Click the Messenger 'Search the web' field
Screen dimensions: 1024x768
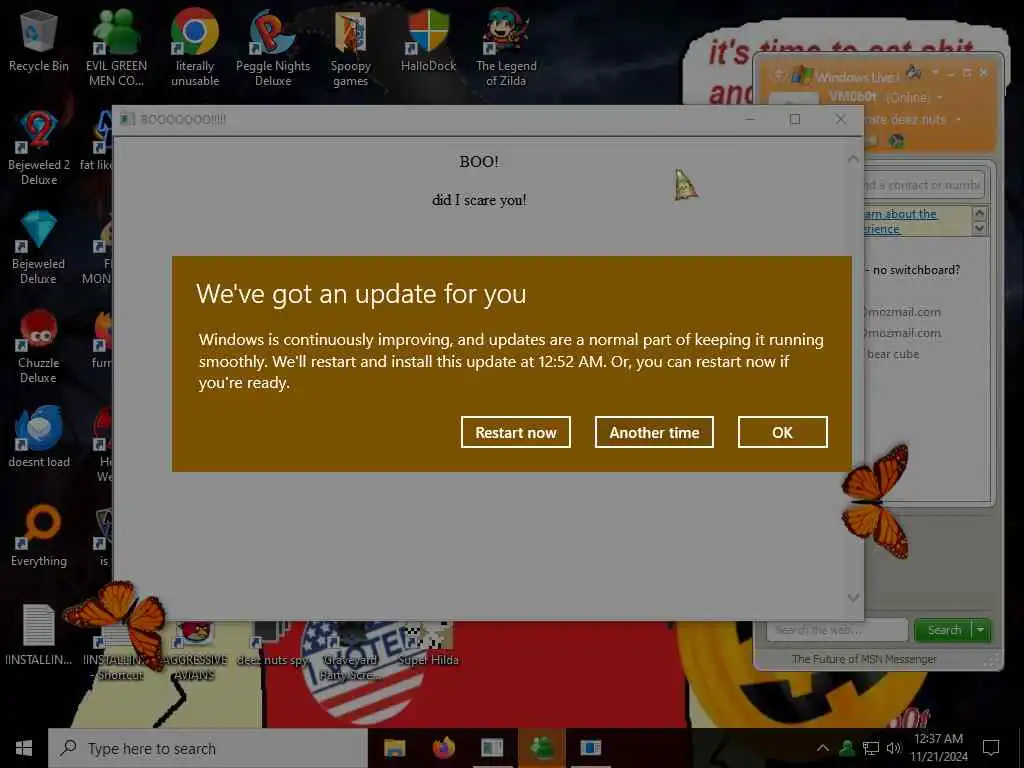click(x=837, y=630)
